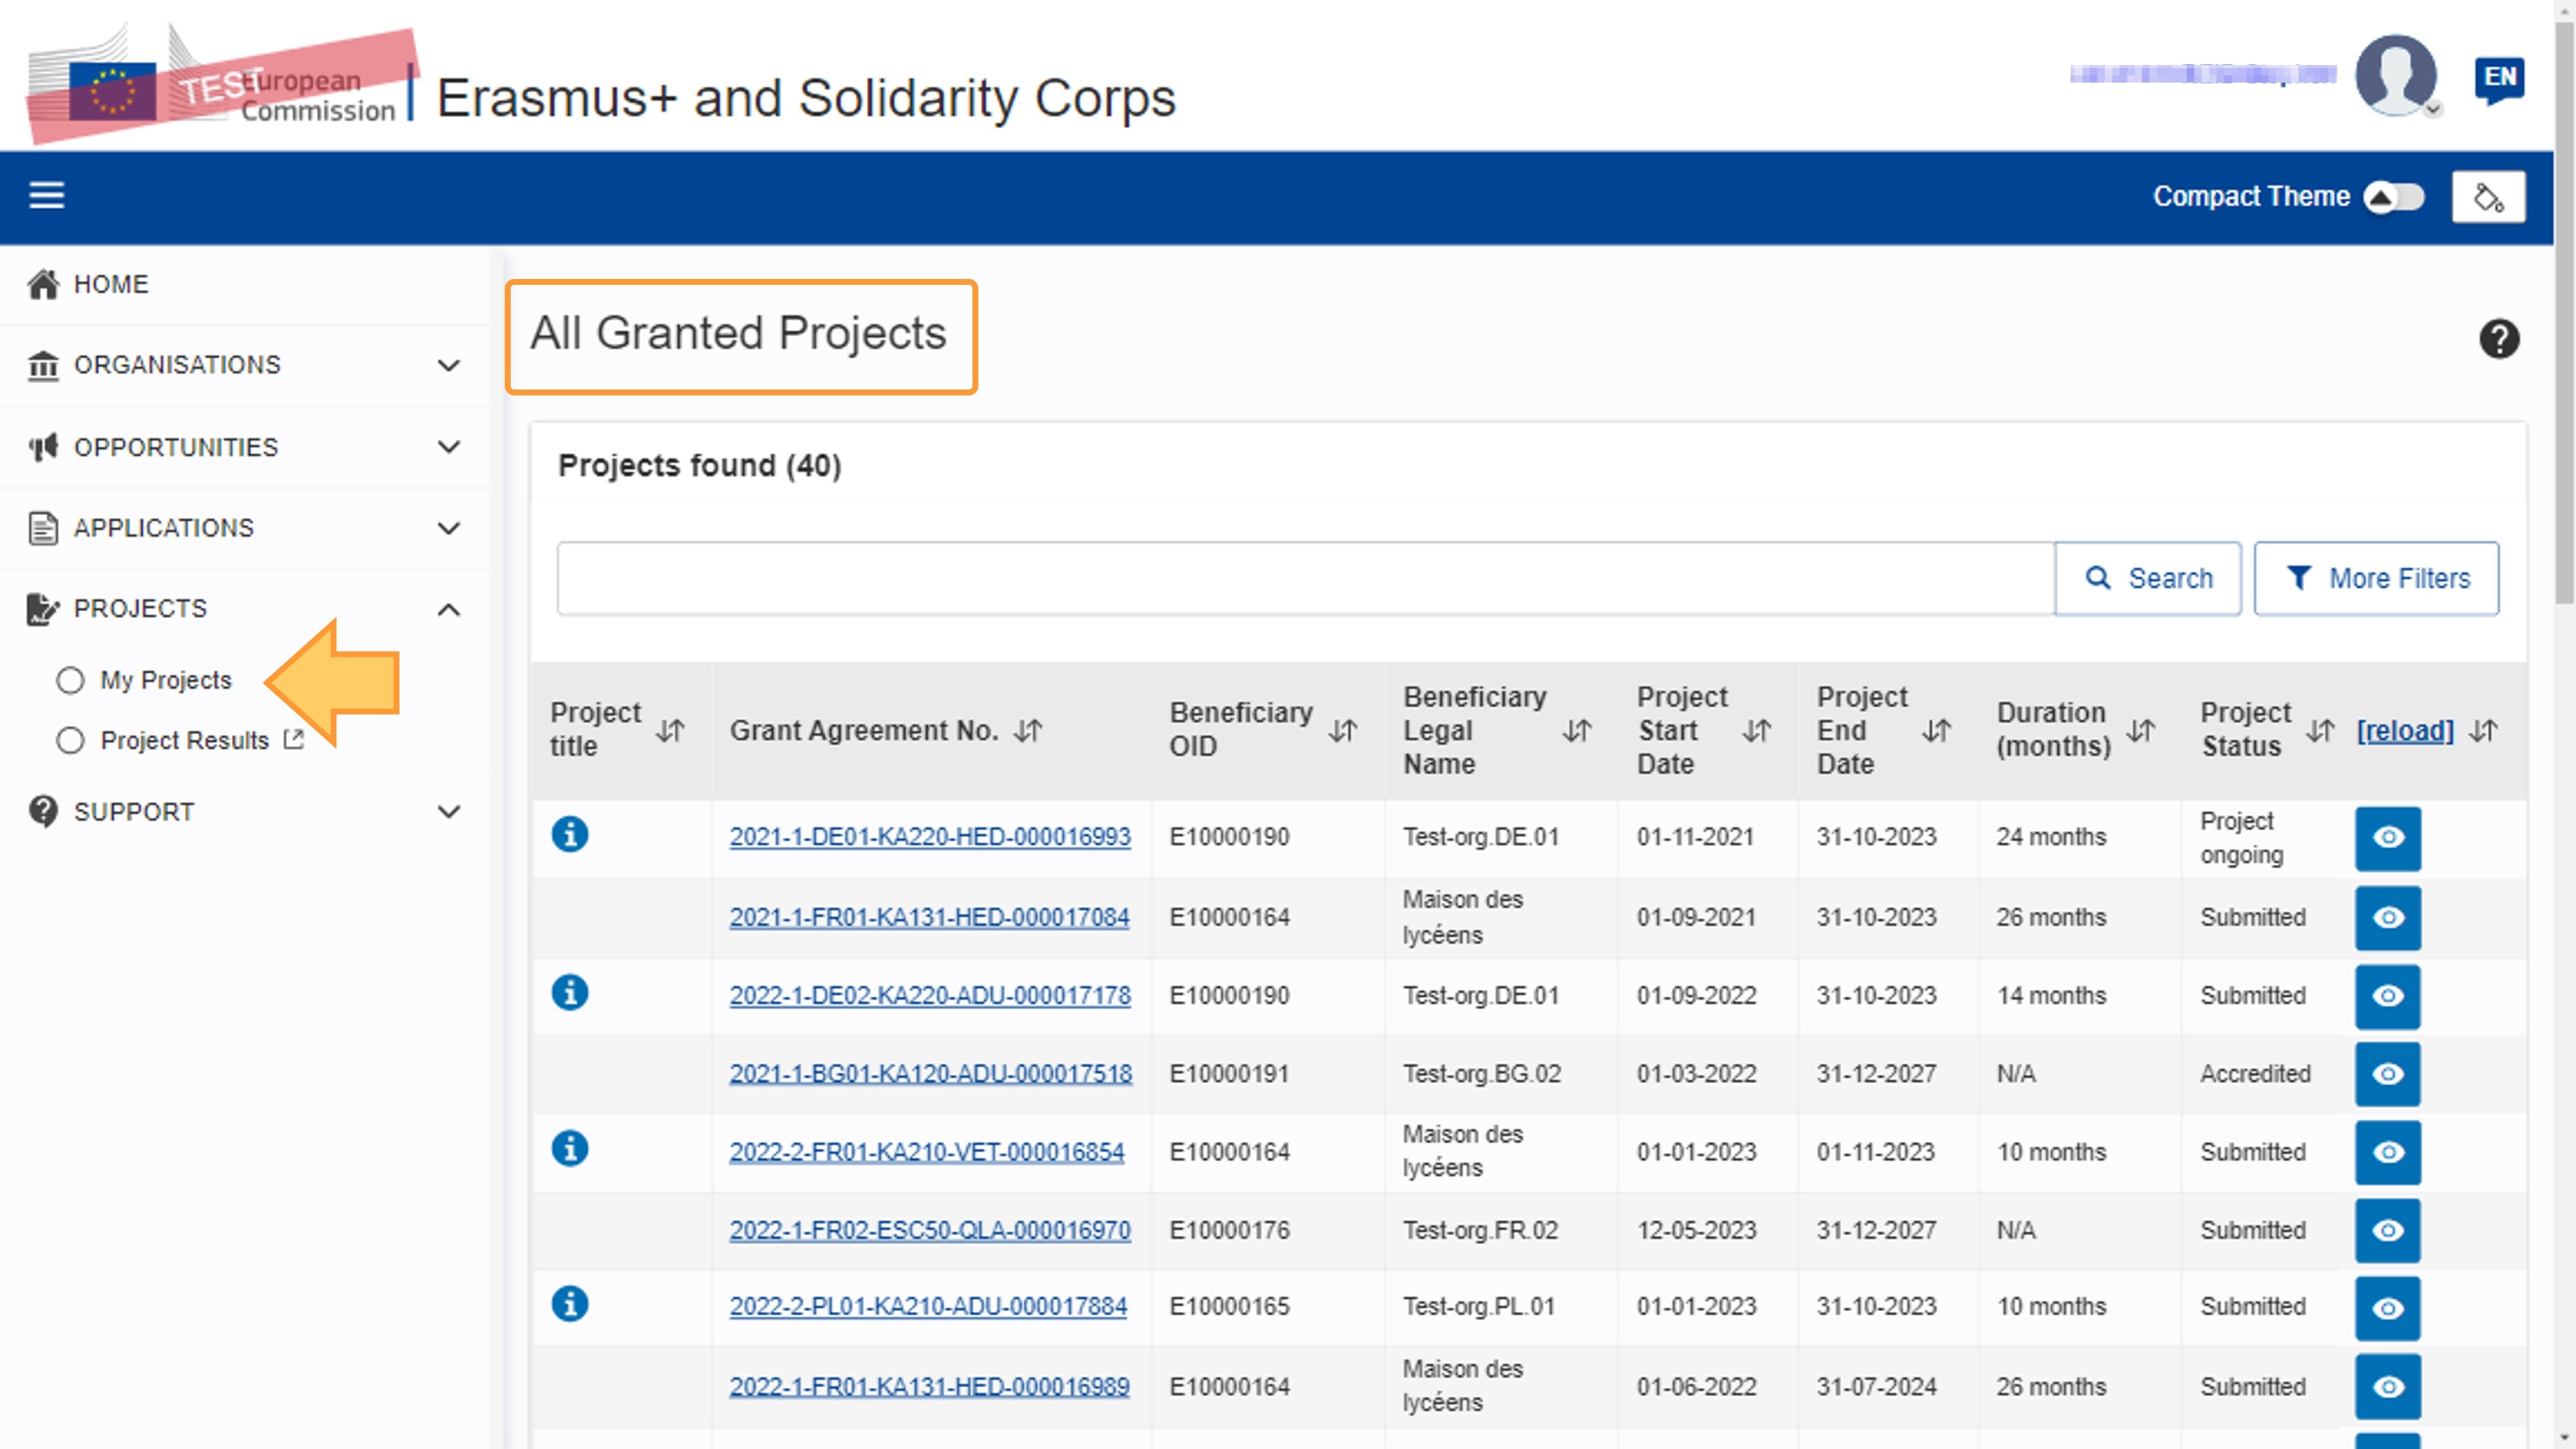Sort by Project End Date column

1937,731
